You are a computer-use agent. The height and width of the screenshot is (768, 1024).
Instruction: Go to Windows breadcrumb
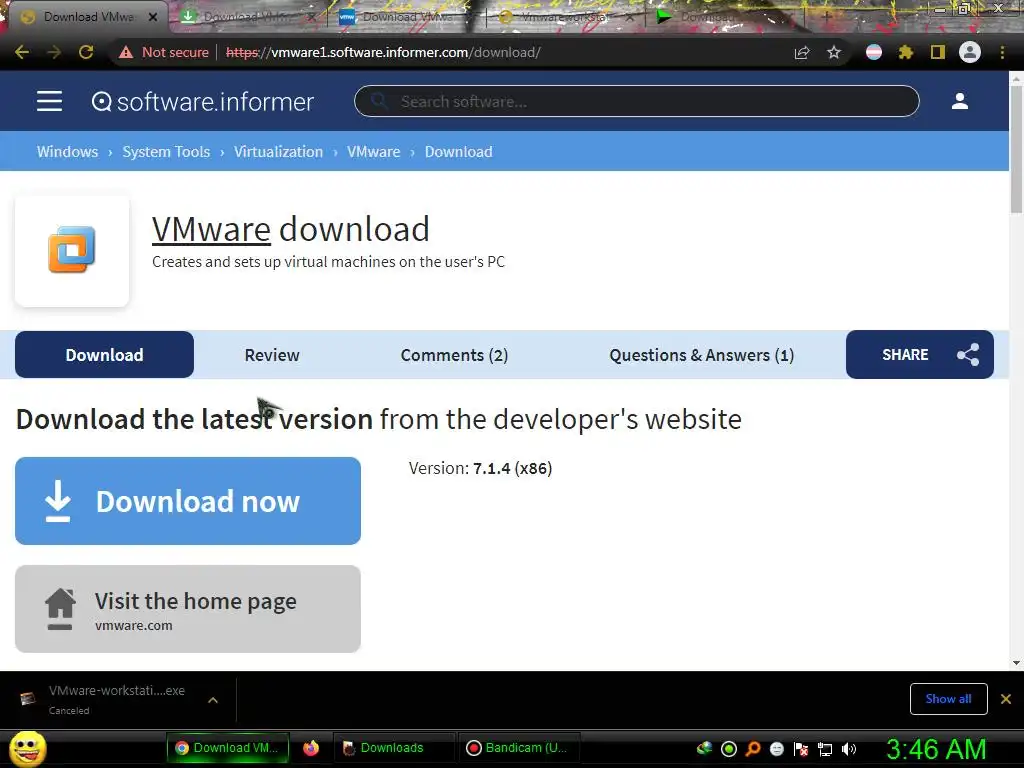[x=67, y=152]
